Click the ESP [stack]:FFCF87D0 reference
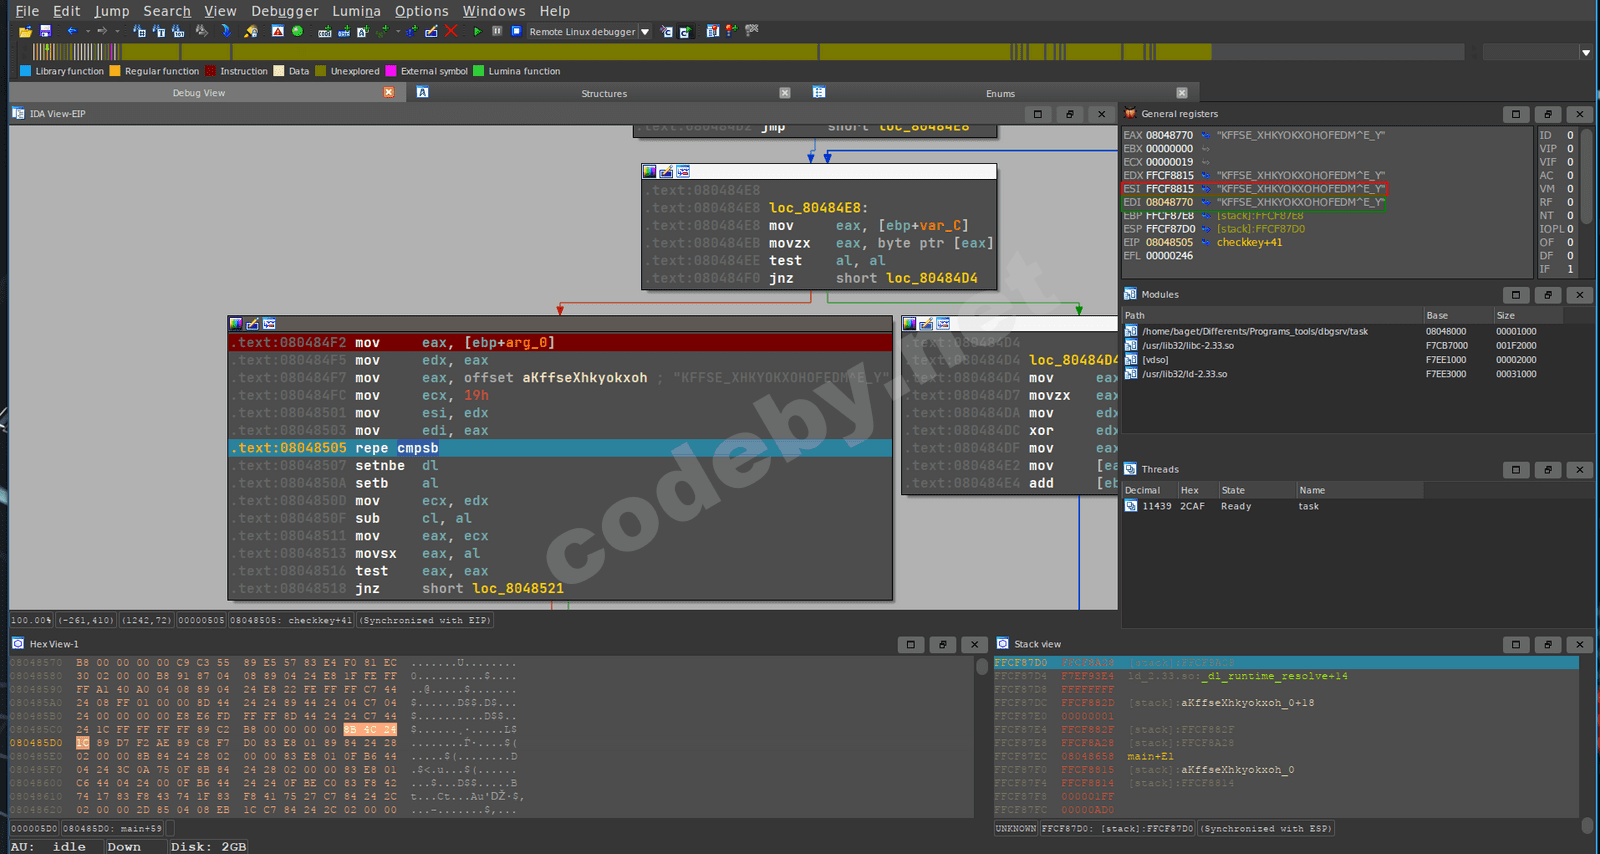 tap(1260, 229)
